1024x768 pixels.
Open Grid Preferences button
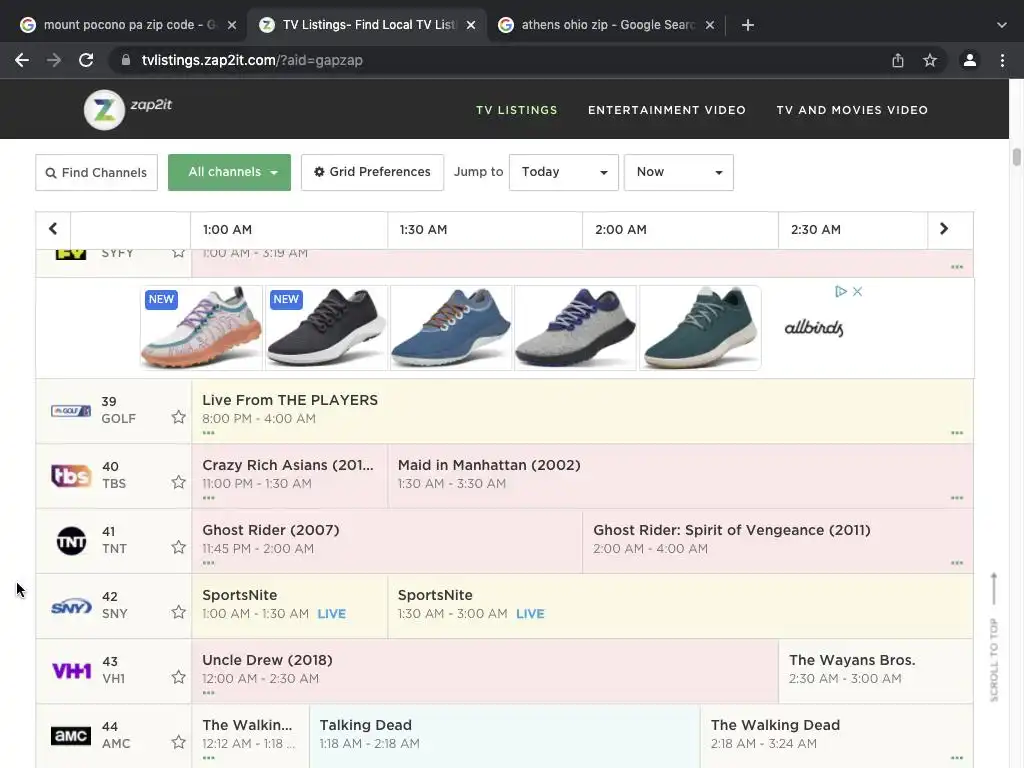pos(372,172)
